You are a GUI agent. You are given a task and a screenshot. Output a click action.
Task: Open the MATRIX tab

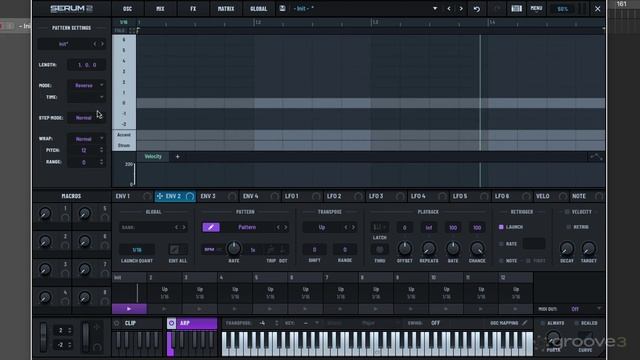[226, 9]
